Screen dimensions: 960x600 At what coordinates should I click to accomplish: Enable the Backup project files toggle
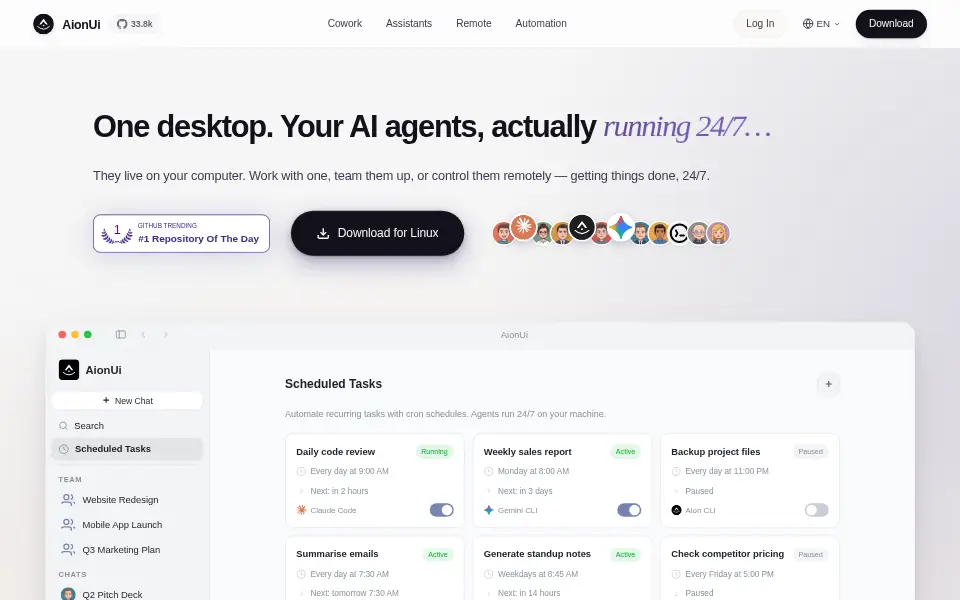click(x=816, y=510)
